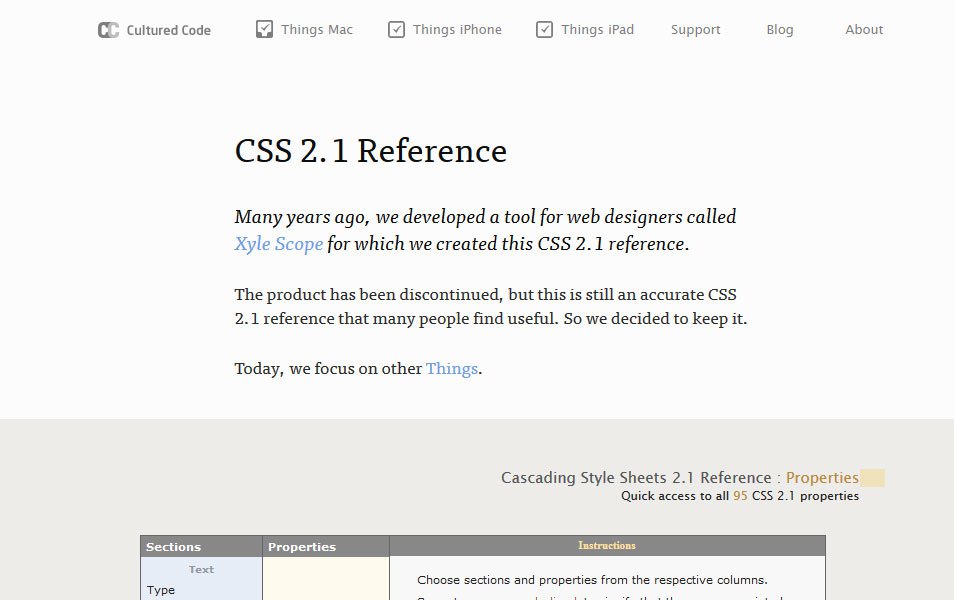954x600 pixels.
Task: Open the Things Mac page
Action: click(316, 30)
